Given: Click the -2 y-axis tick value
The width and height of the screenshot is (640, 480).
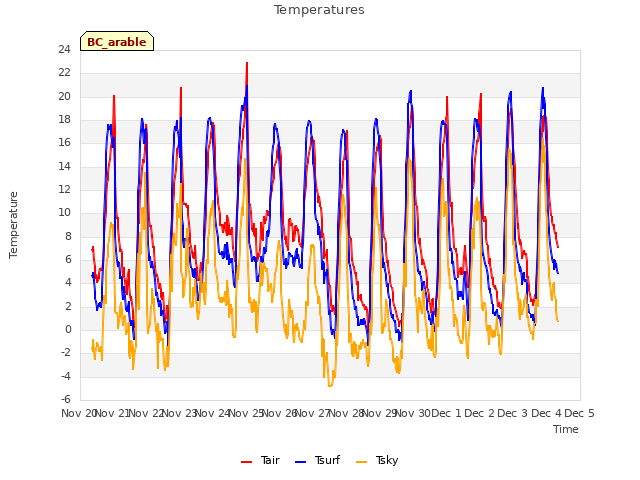Looking at the screenshot, I should tap(66, 353).
